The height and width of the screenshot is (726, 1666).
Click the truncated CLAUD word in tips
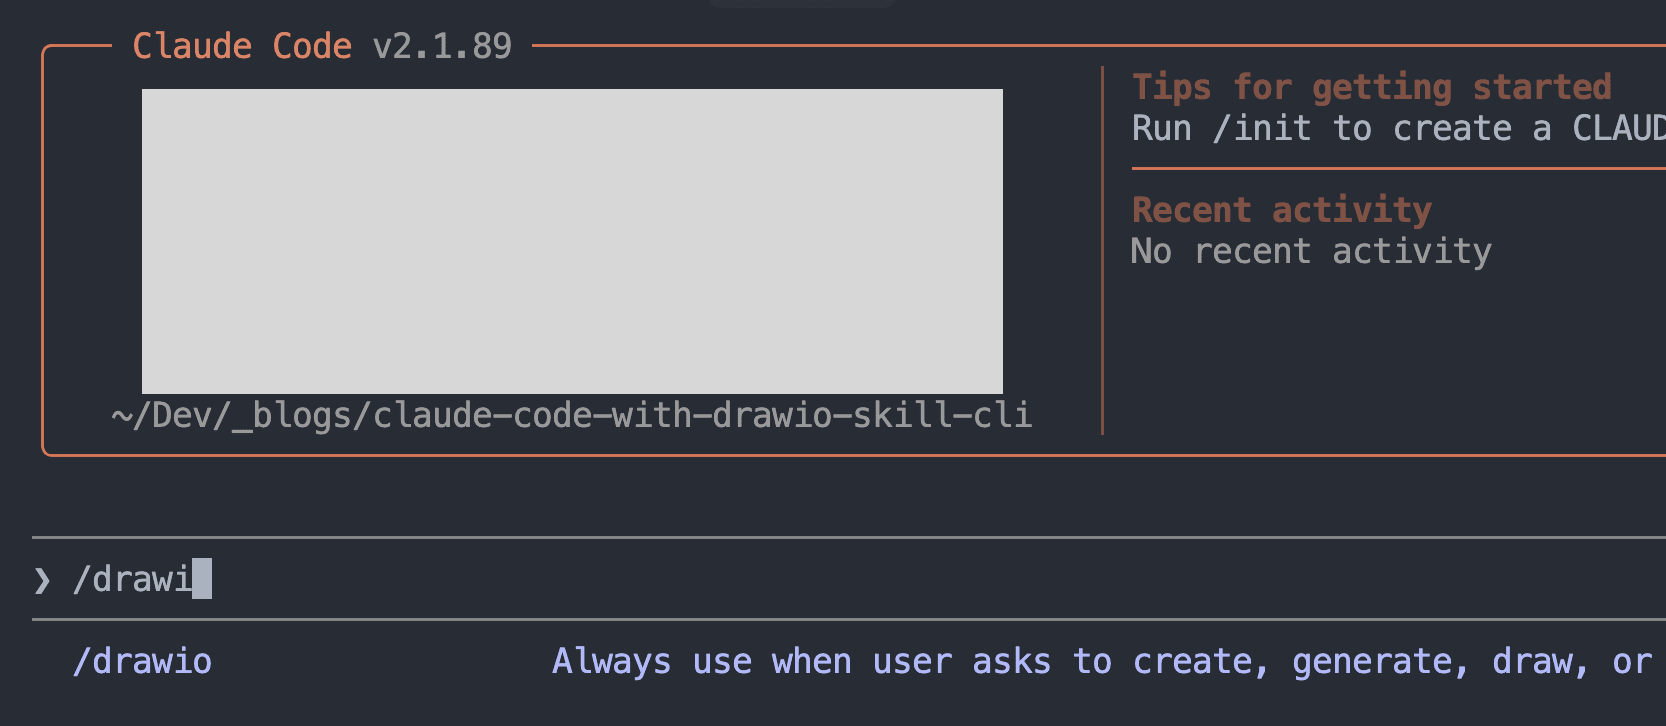pyautogui.click(x=1618, y=129)
